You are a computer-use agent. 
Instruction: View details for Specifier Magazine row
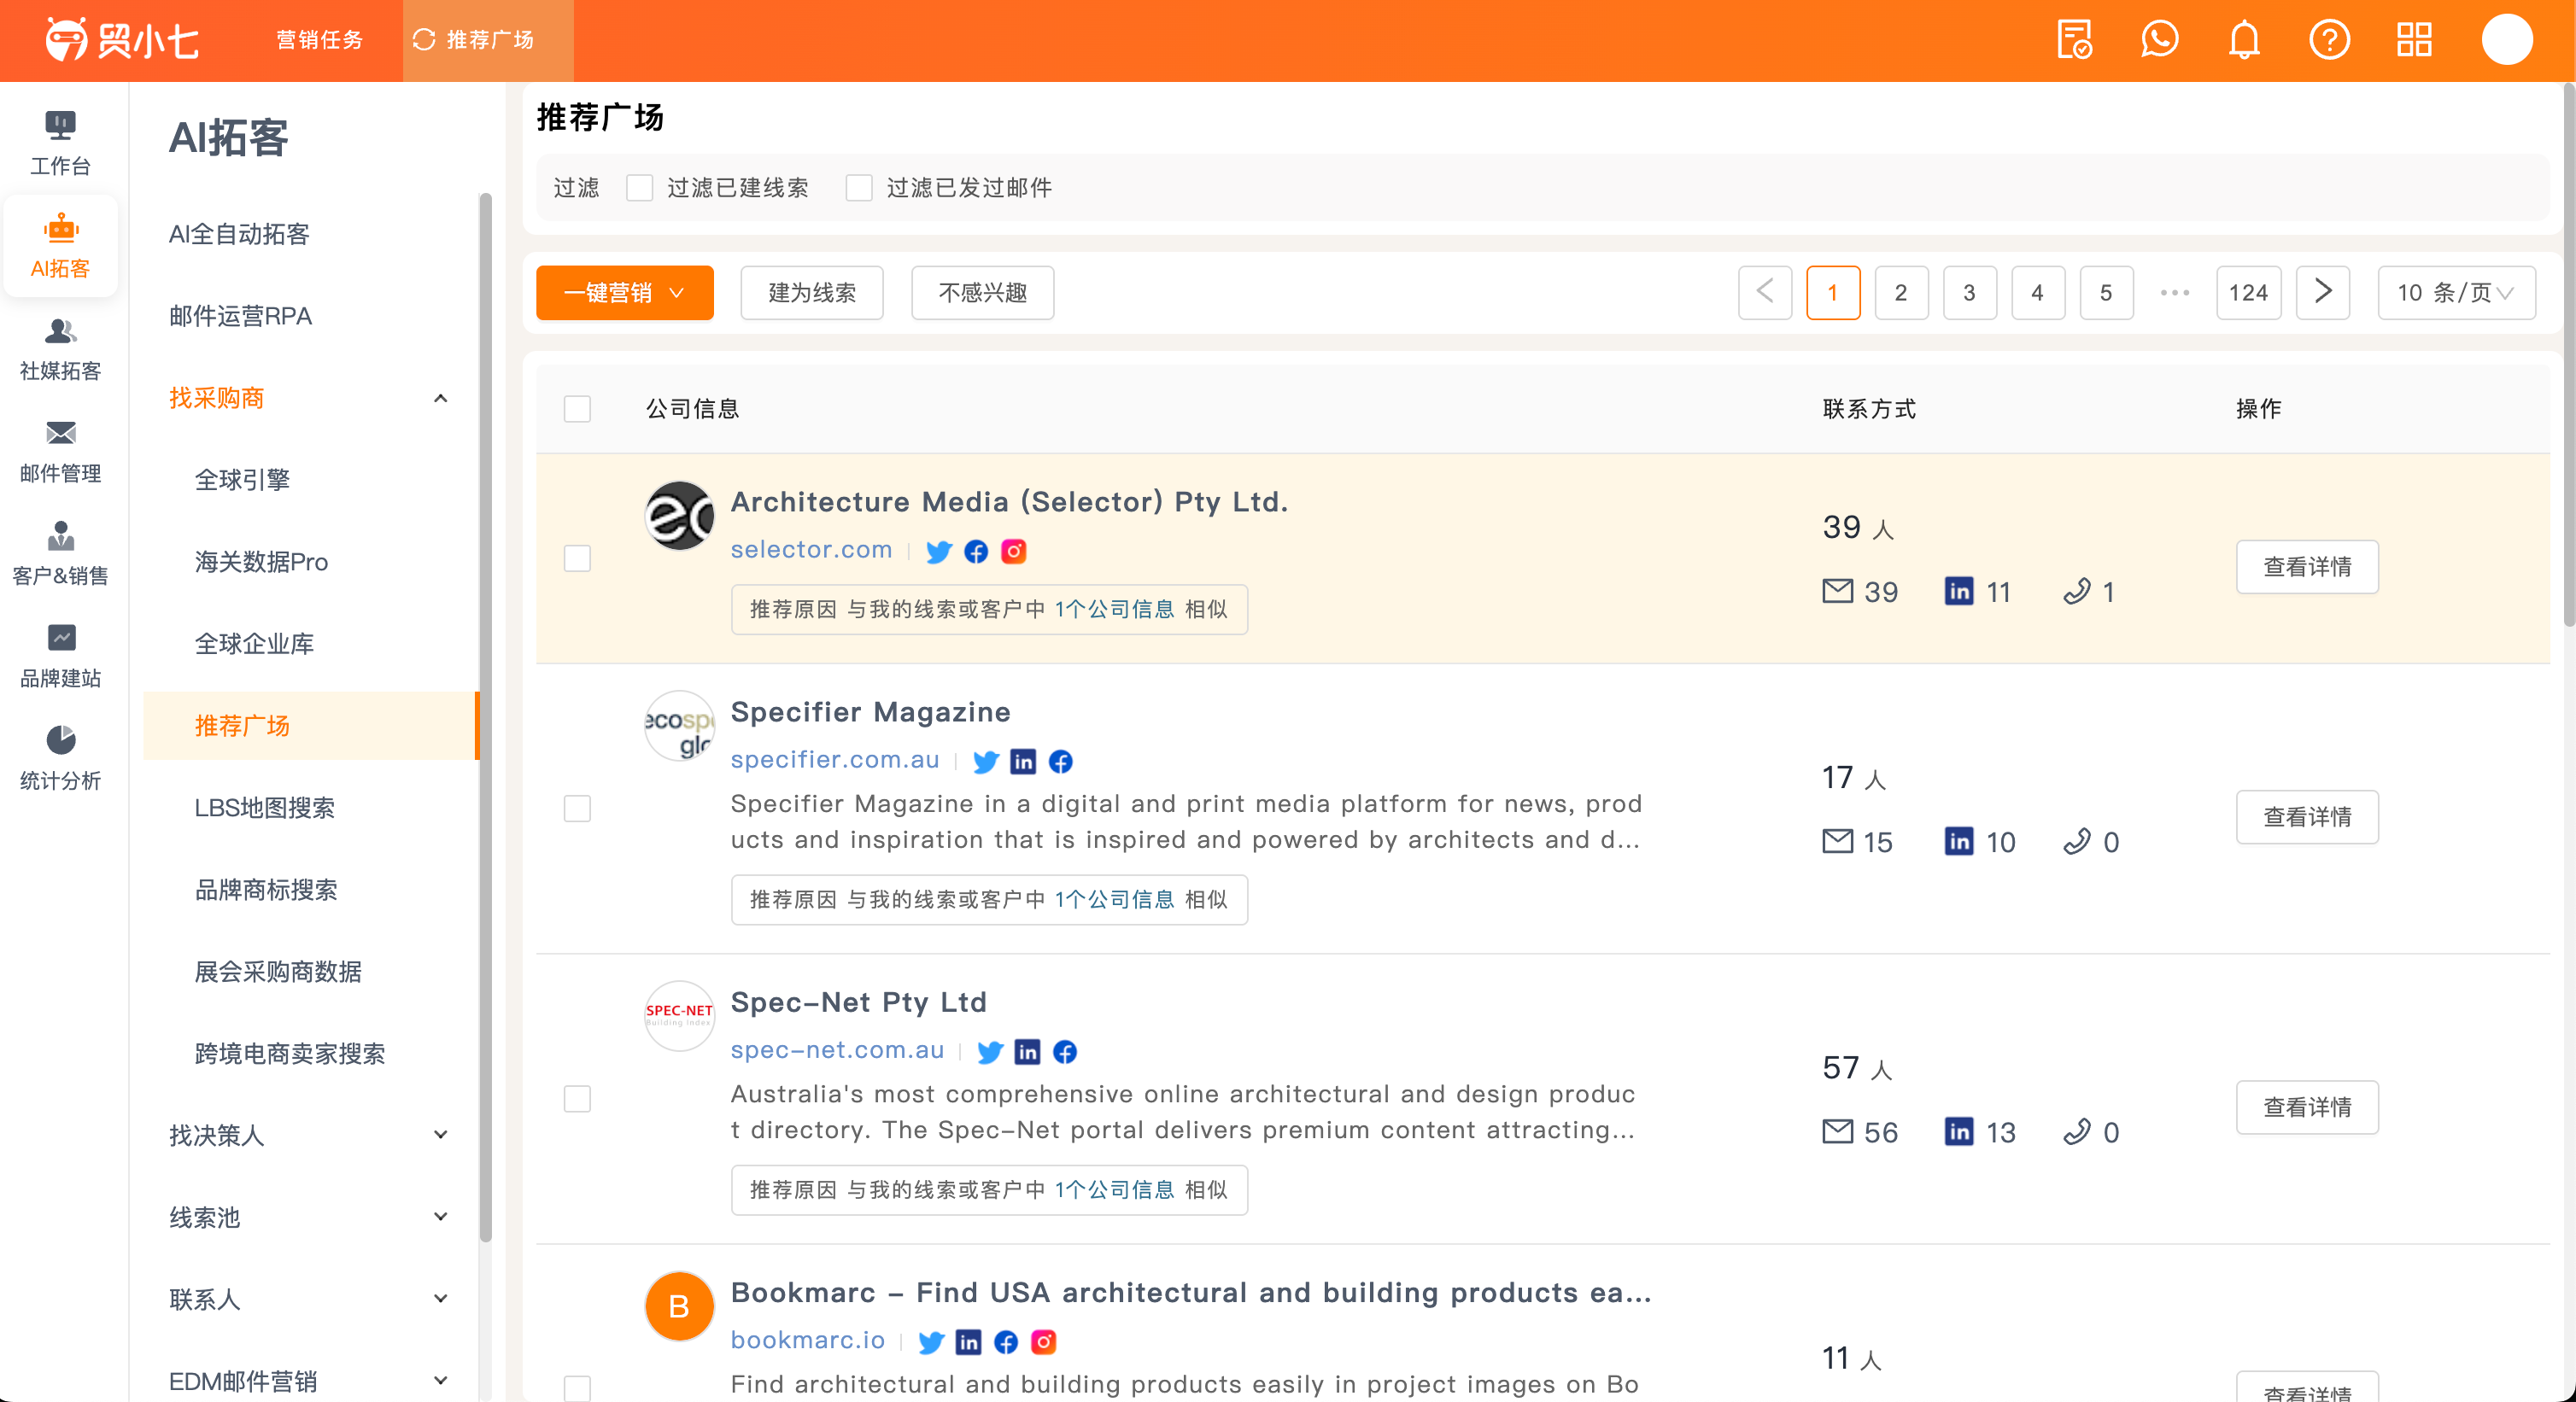click(x=2307, y=817)
